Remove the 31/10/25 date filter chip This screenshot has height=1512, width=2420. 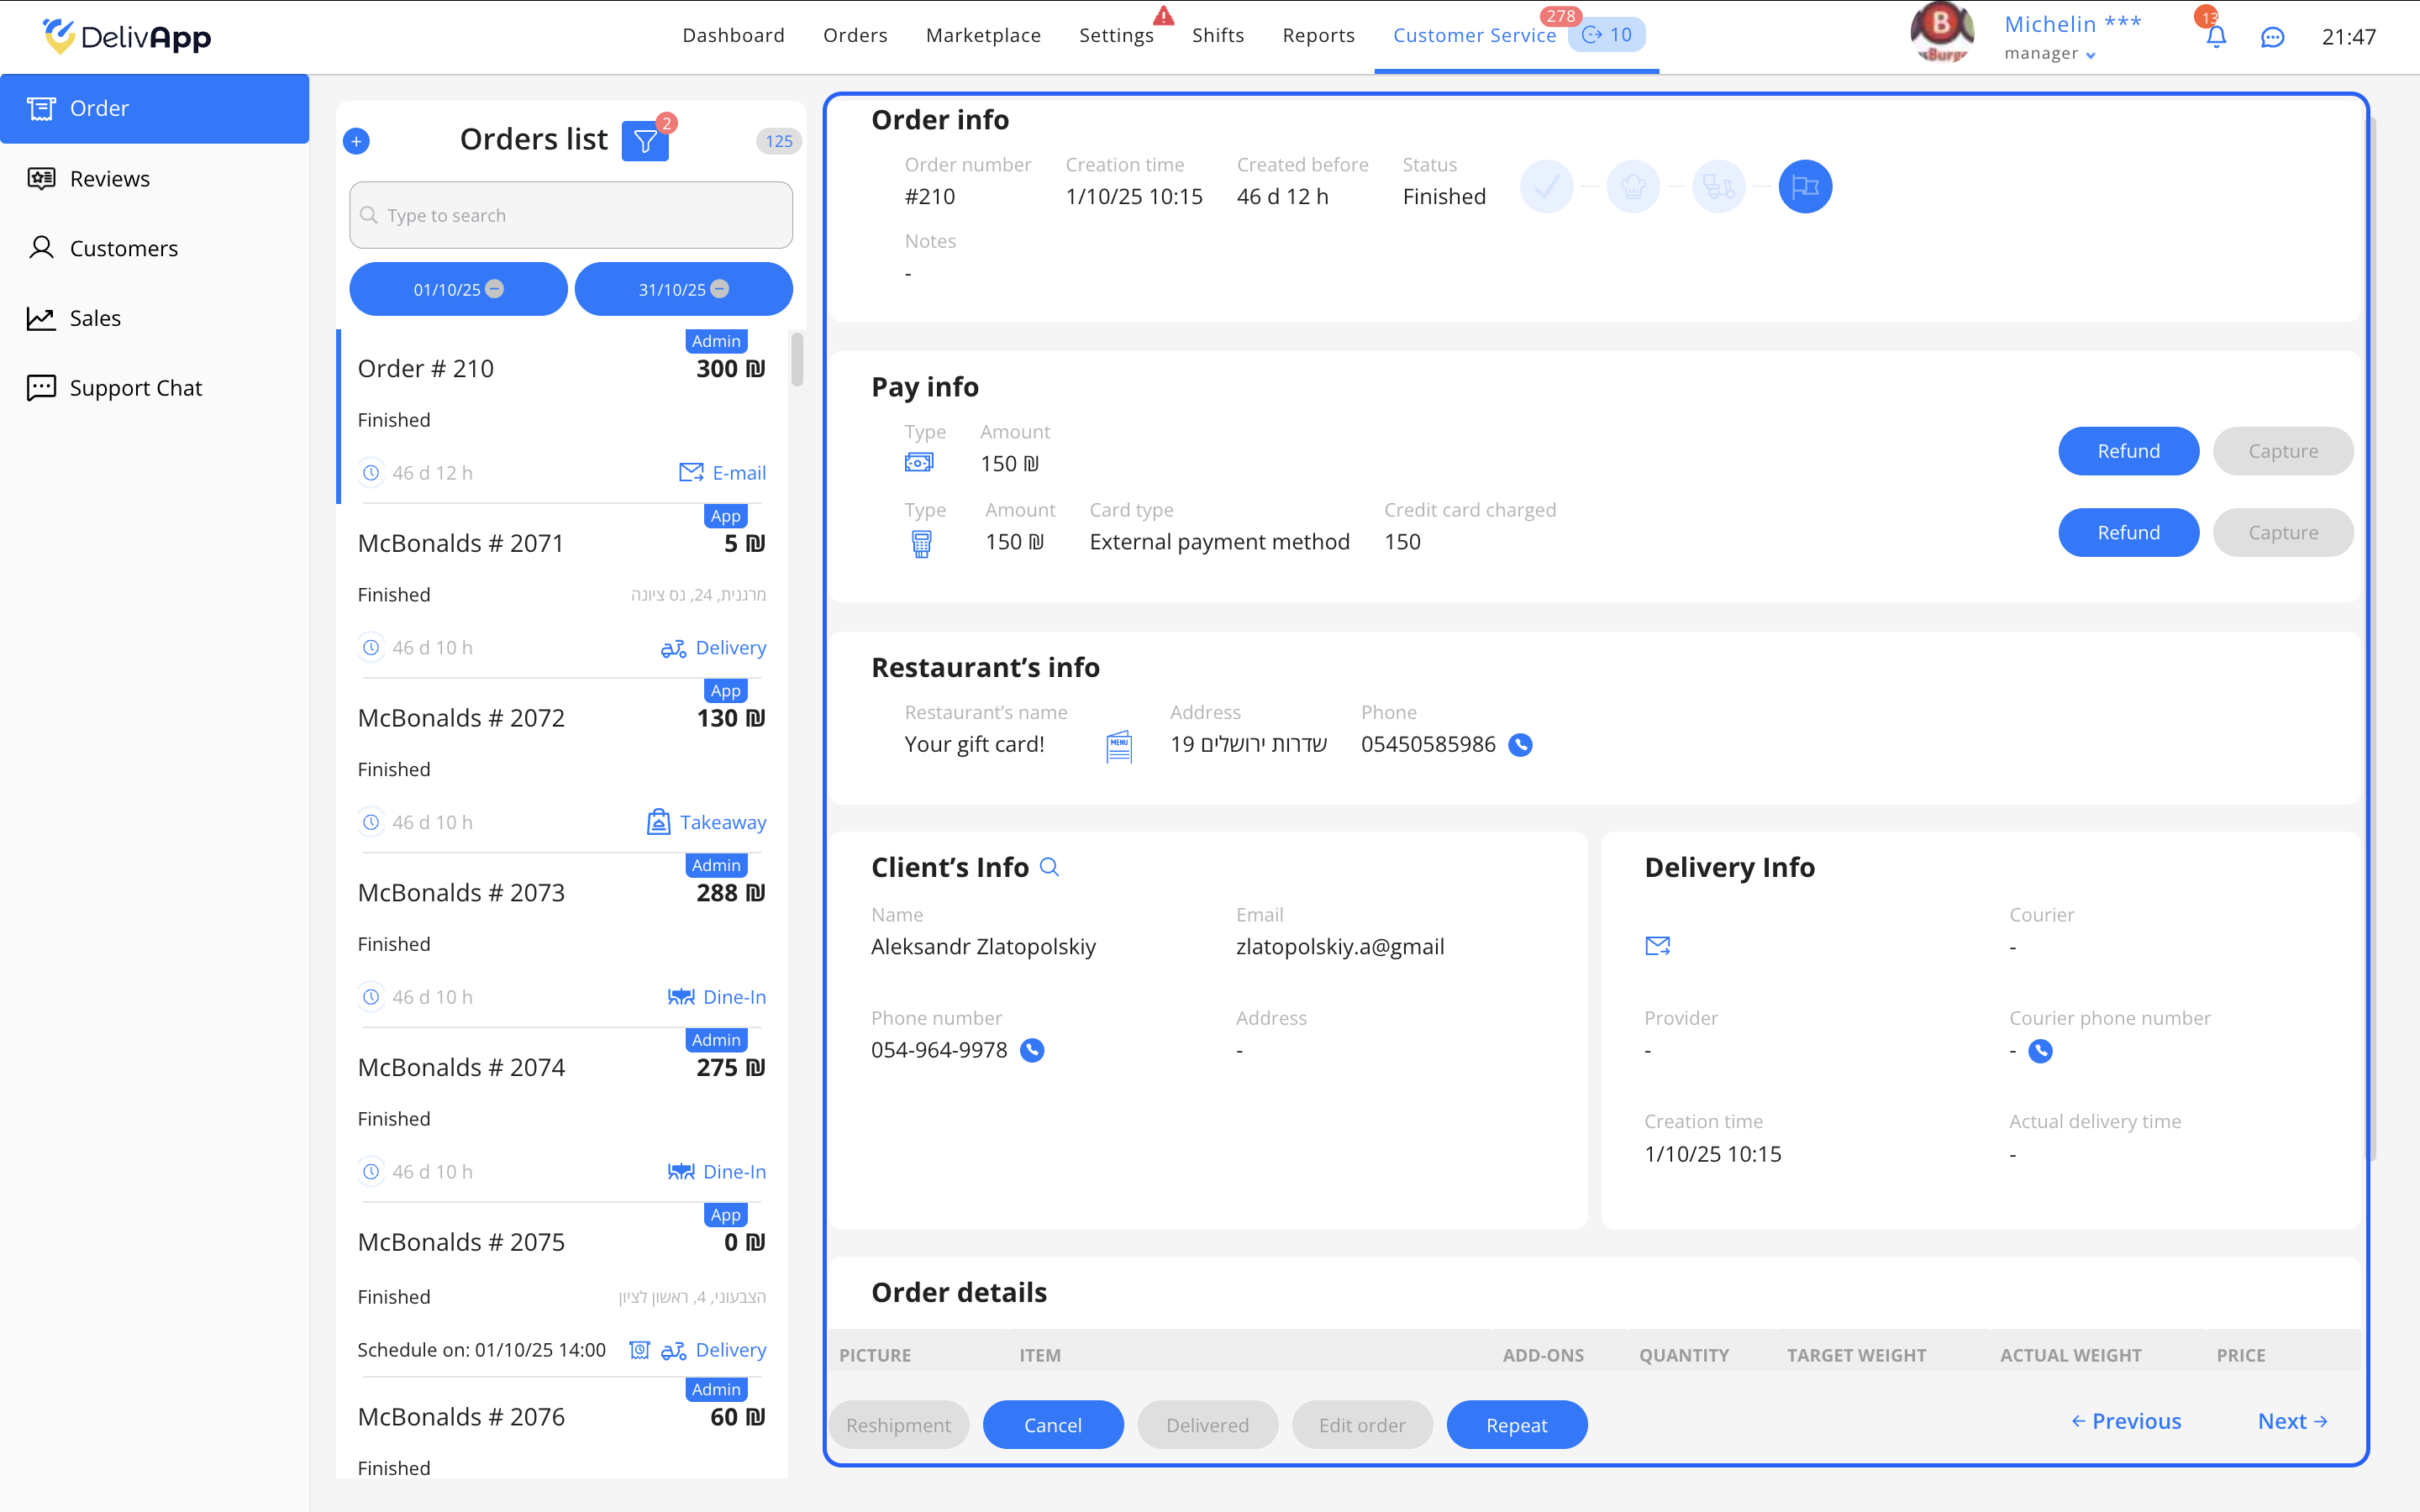pos(720,289)
